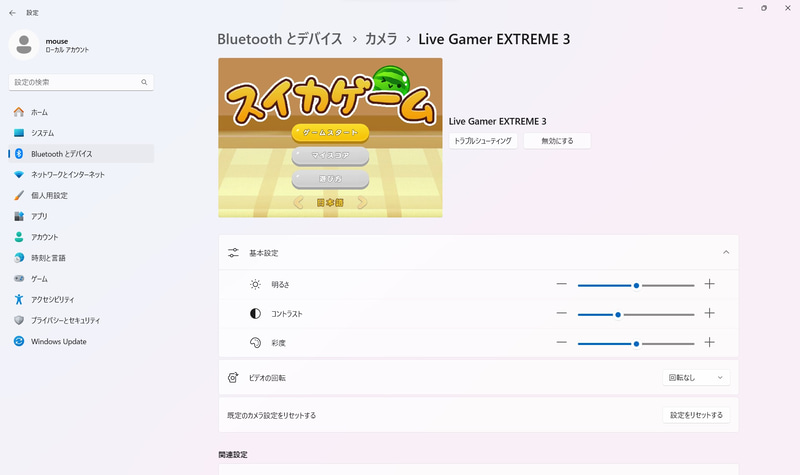800x475 pixels.
Task: Decrease 明るさ with minus button
Action: pyautogui.click(x=562, y=284)
